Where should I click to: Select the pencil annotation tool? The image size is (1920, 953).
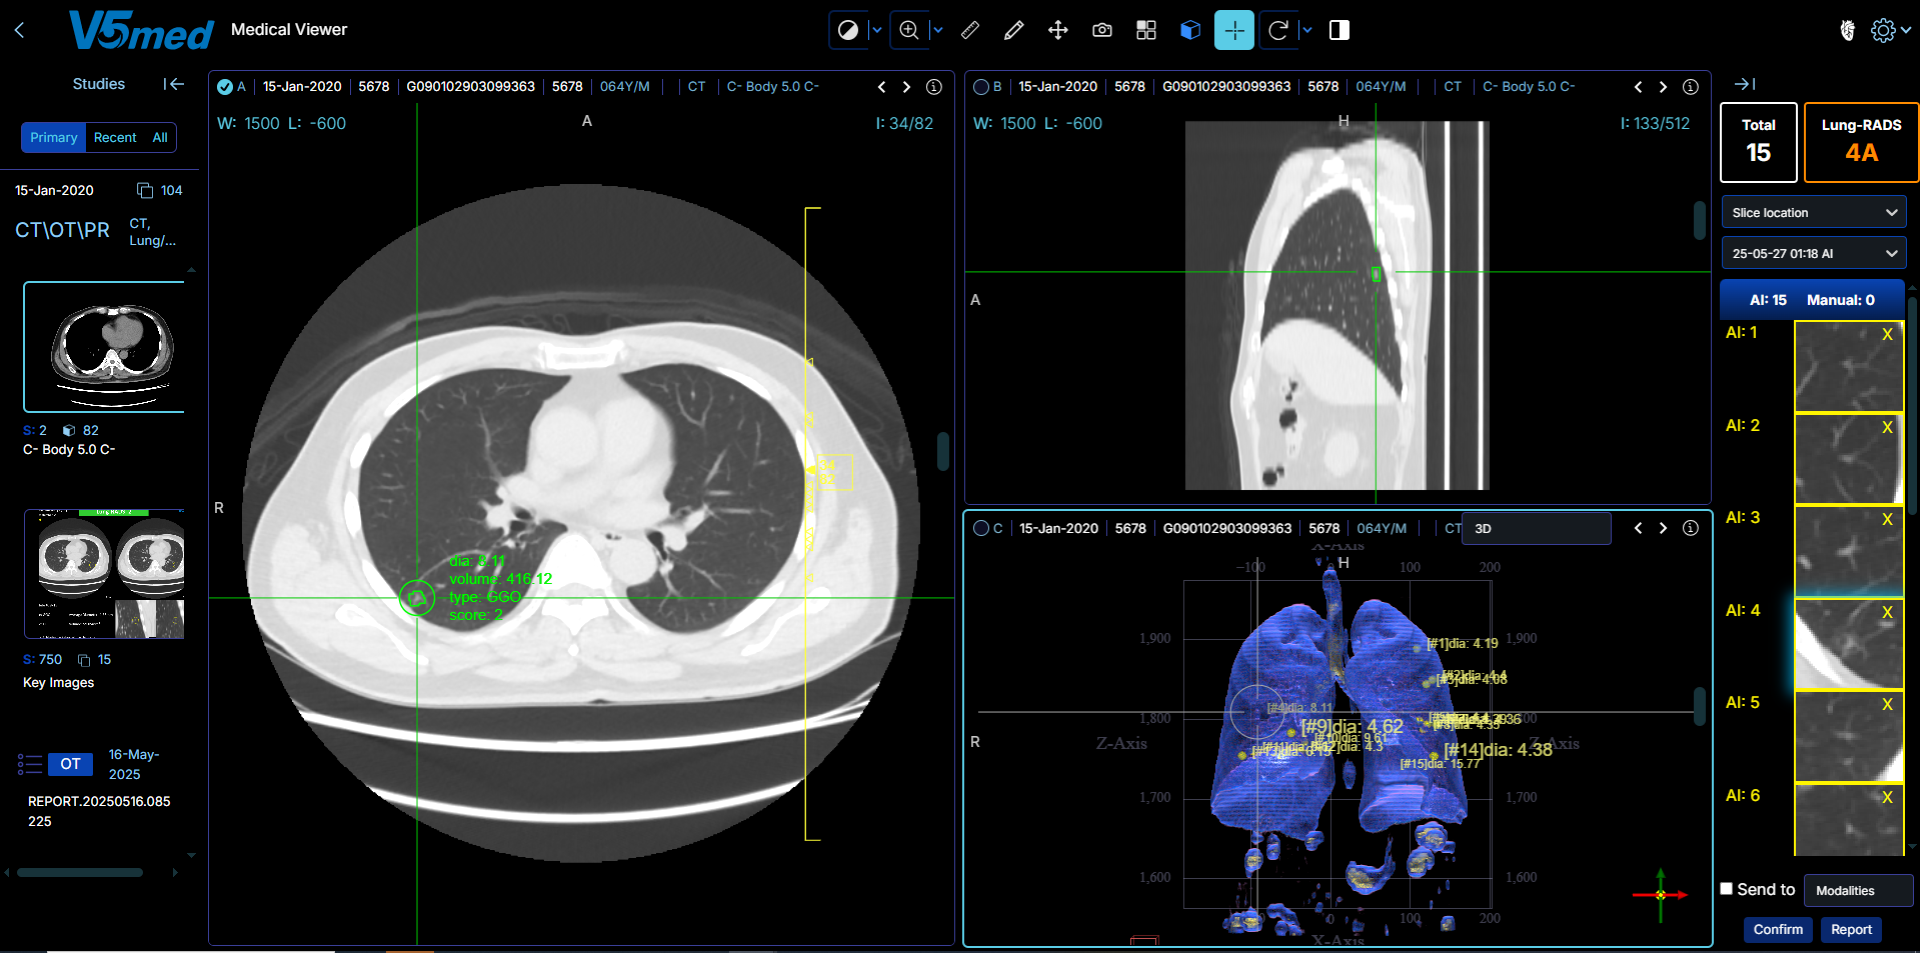click(x=1014, y=30)
